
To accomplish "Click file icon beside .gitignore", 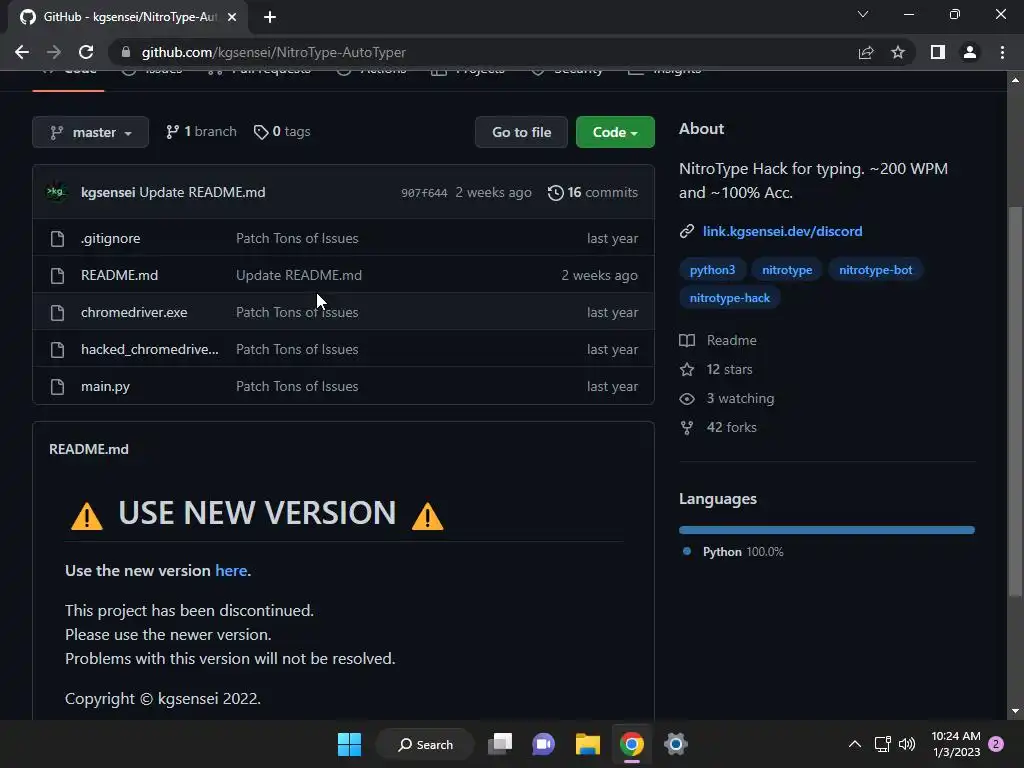I will [57, 238].
